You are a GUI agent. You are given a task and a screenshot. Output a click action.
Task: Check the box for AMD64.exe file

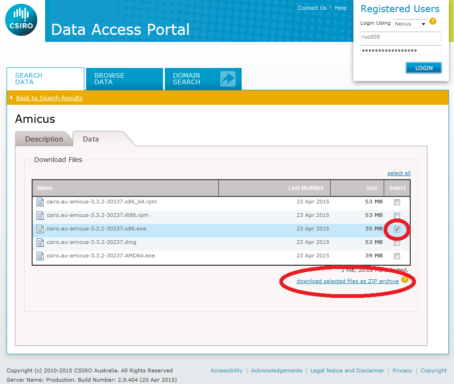tap(397, 256)
